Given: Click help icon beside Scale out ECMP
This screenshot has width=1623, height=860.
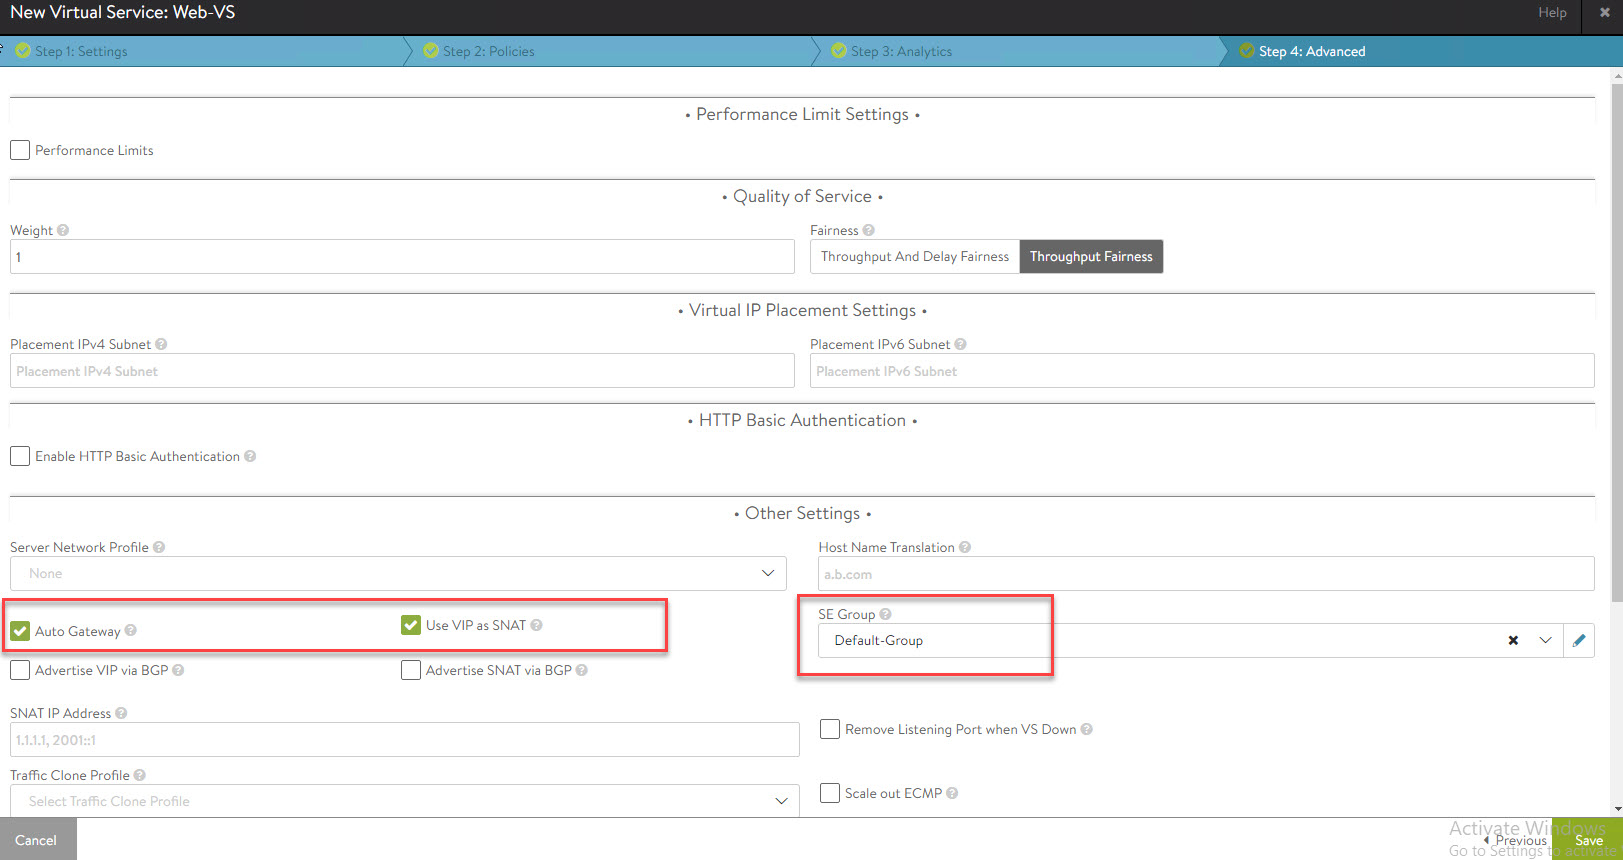Looking at the screenshot, I should click(x=952, y=793).
